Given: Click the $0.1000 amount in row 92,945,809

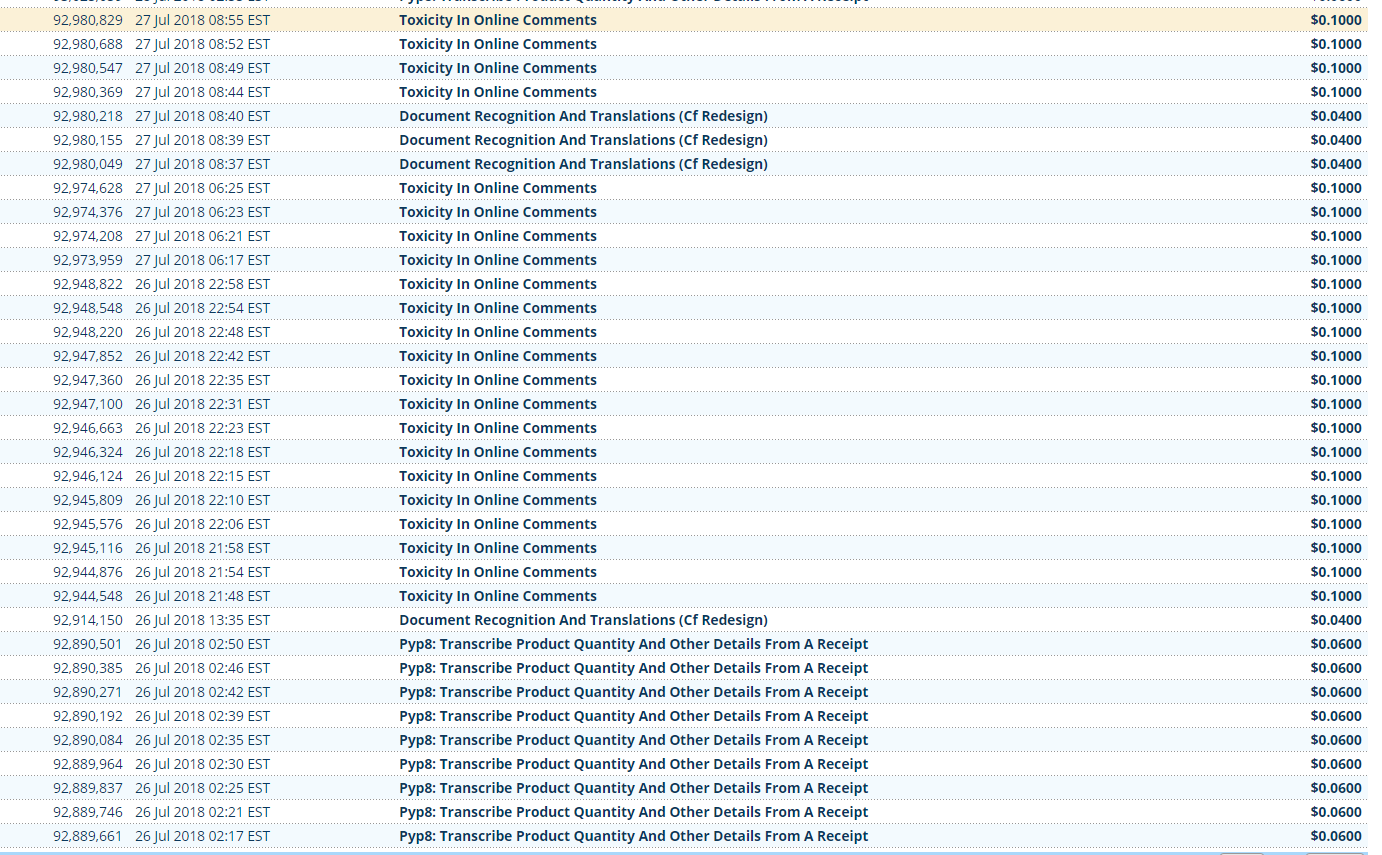Looking at the screenshot, I should click(1336, 500).
